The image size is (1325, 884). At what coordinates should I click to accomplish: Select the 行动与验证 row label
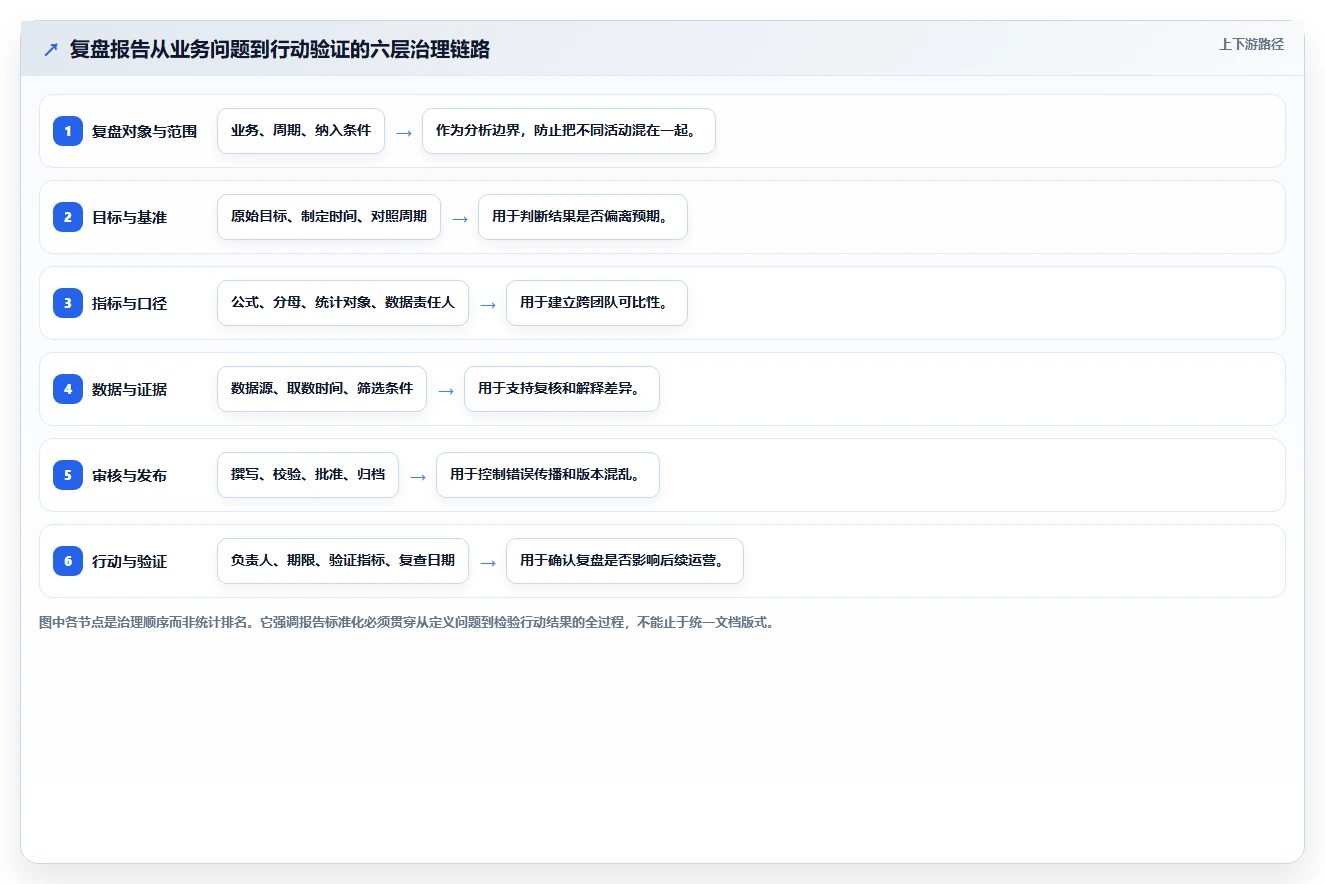(x=129, y=561)
